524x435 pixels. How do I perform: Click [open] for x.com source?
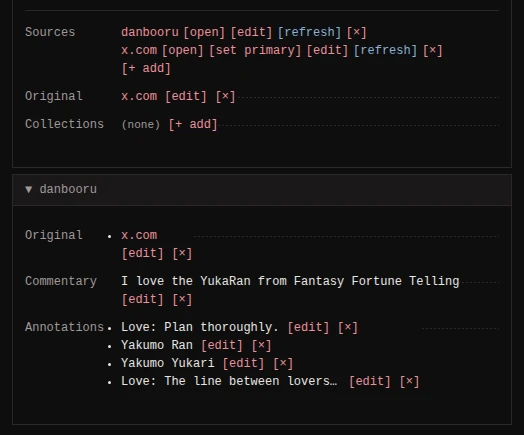[182, 50]
